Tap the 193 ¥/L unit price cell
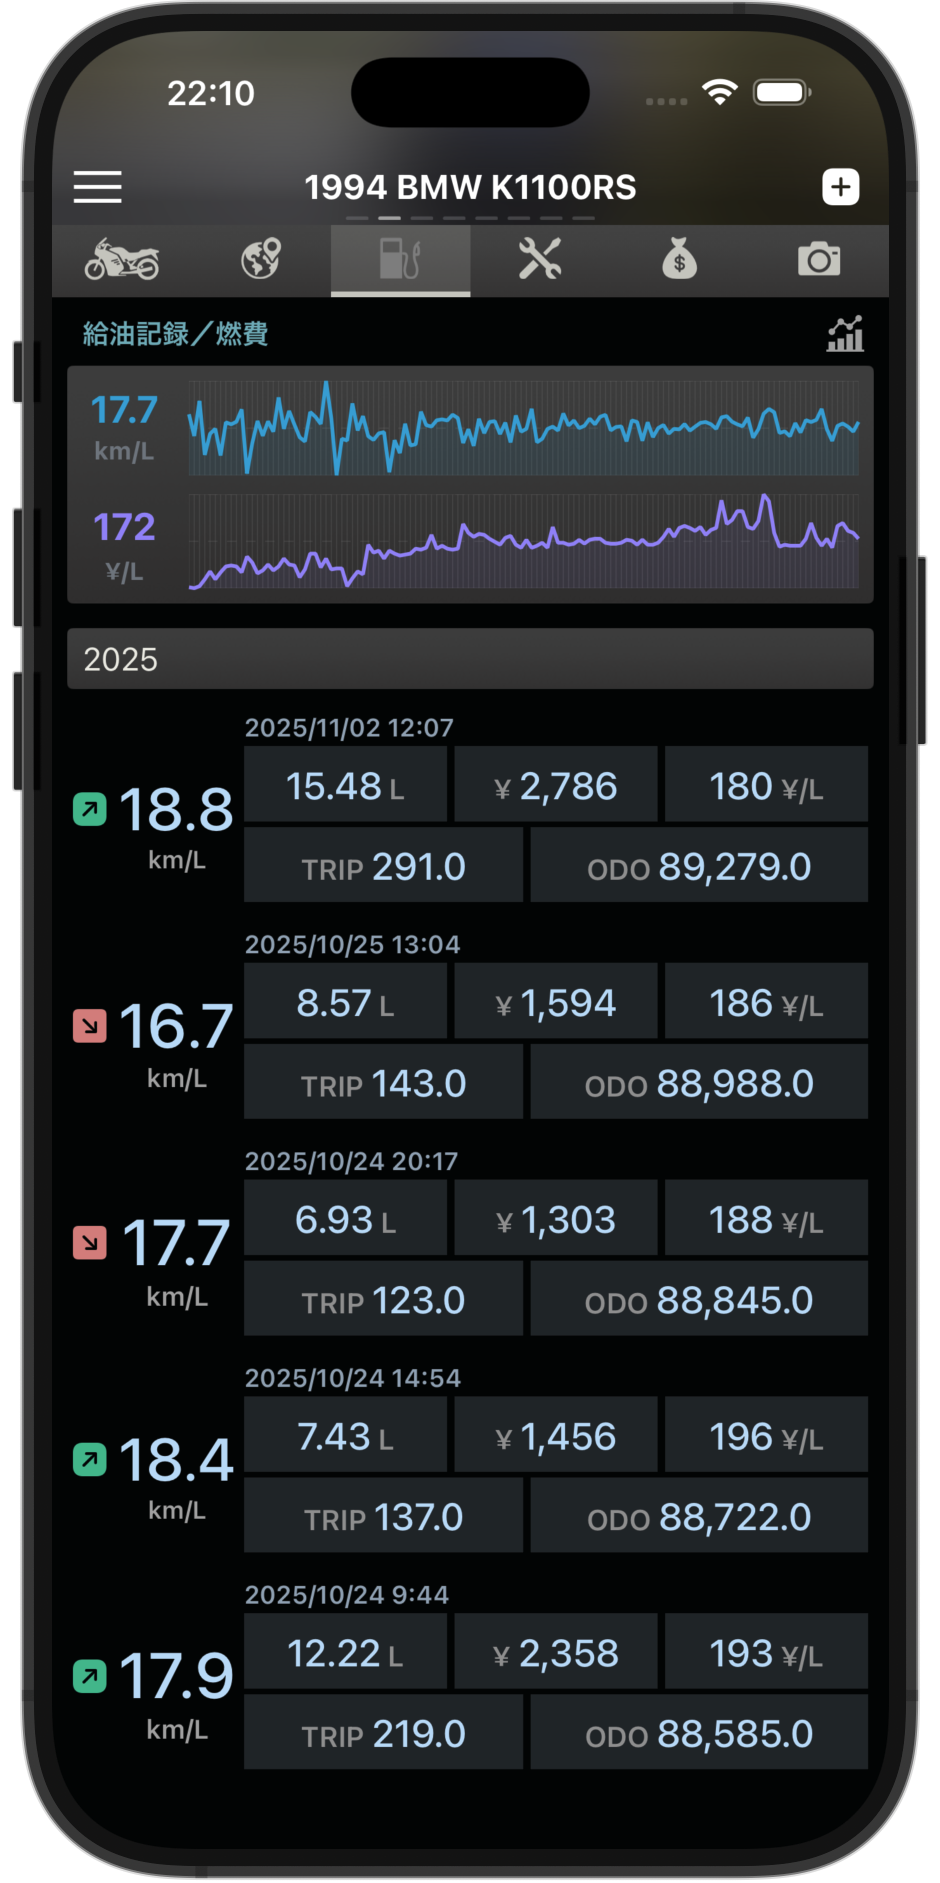Screen dimensions: 940x1883 (766, 1654)
